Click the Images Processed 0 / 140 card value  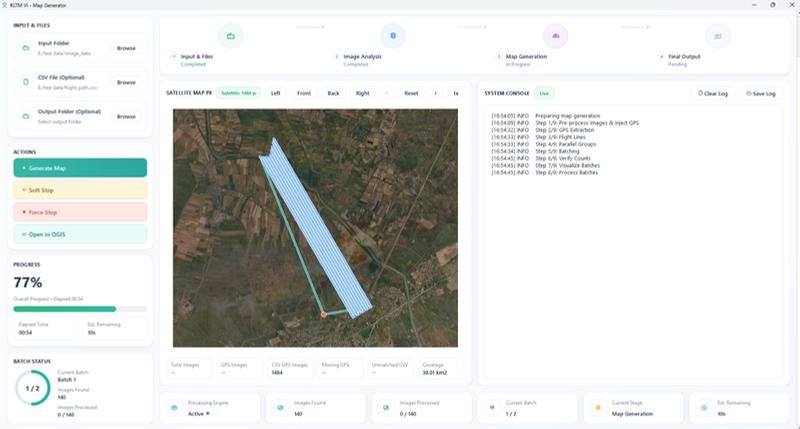408,414
